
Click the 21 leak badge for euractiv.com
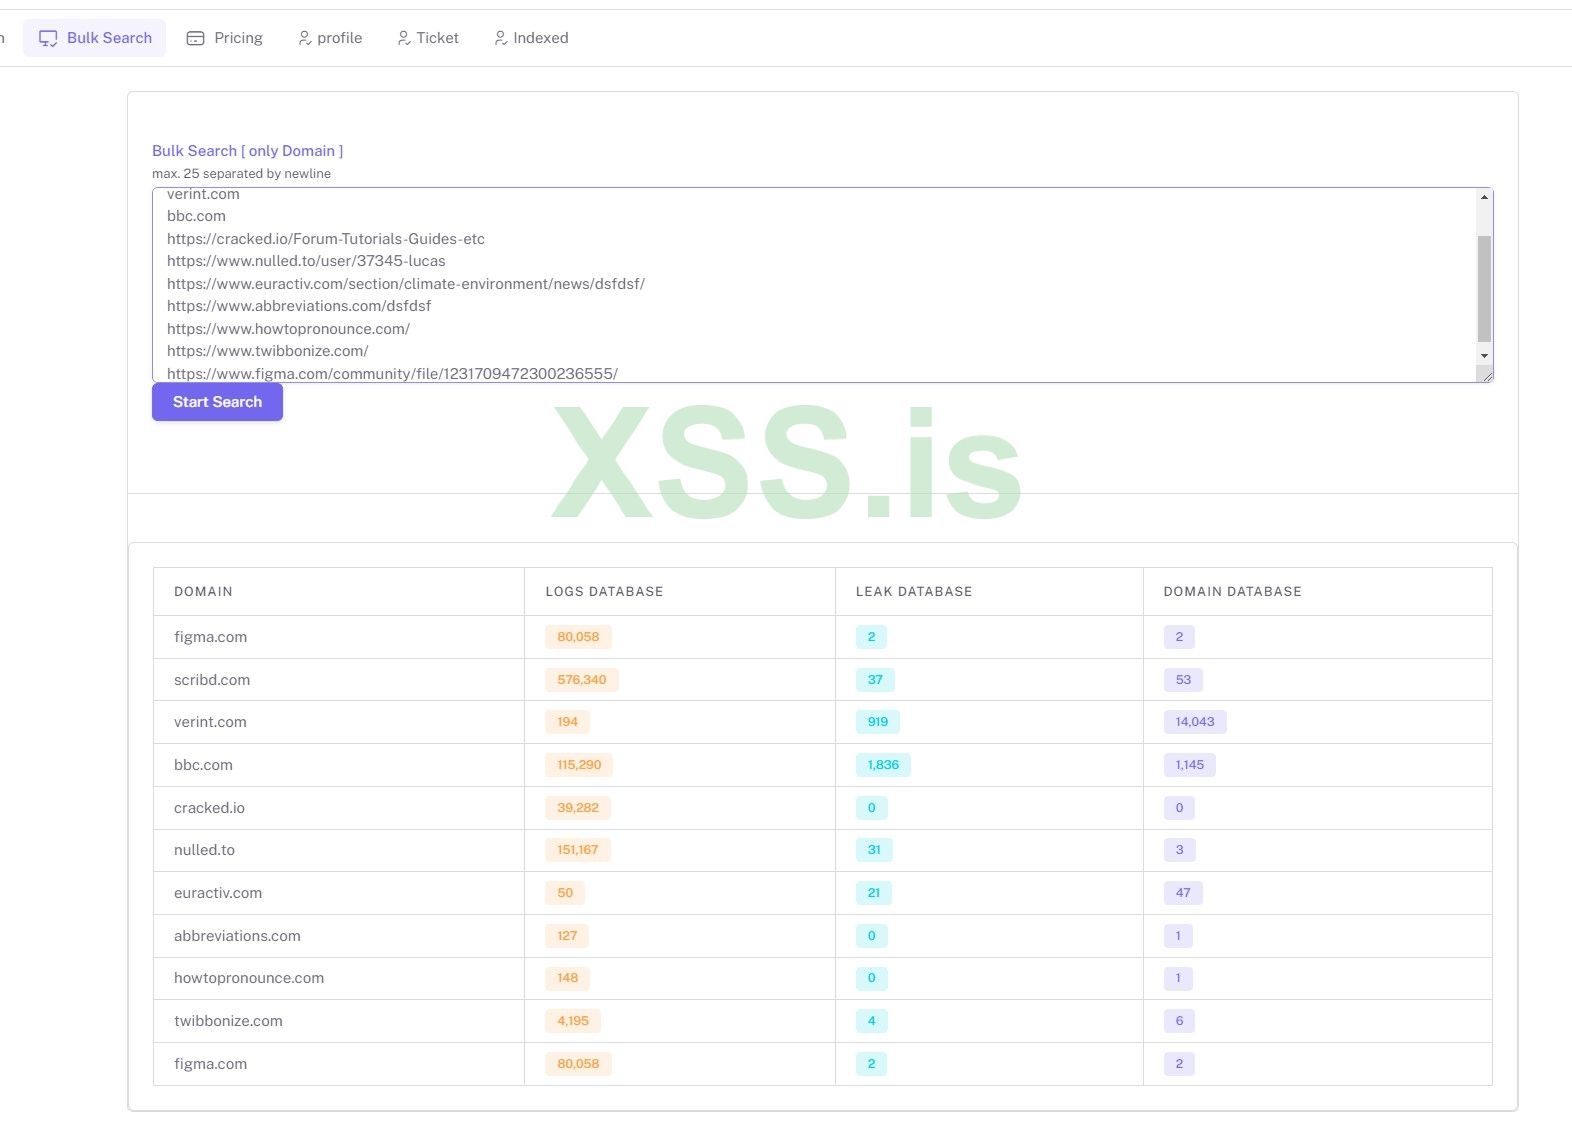point(874,893)
